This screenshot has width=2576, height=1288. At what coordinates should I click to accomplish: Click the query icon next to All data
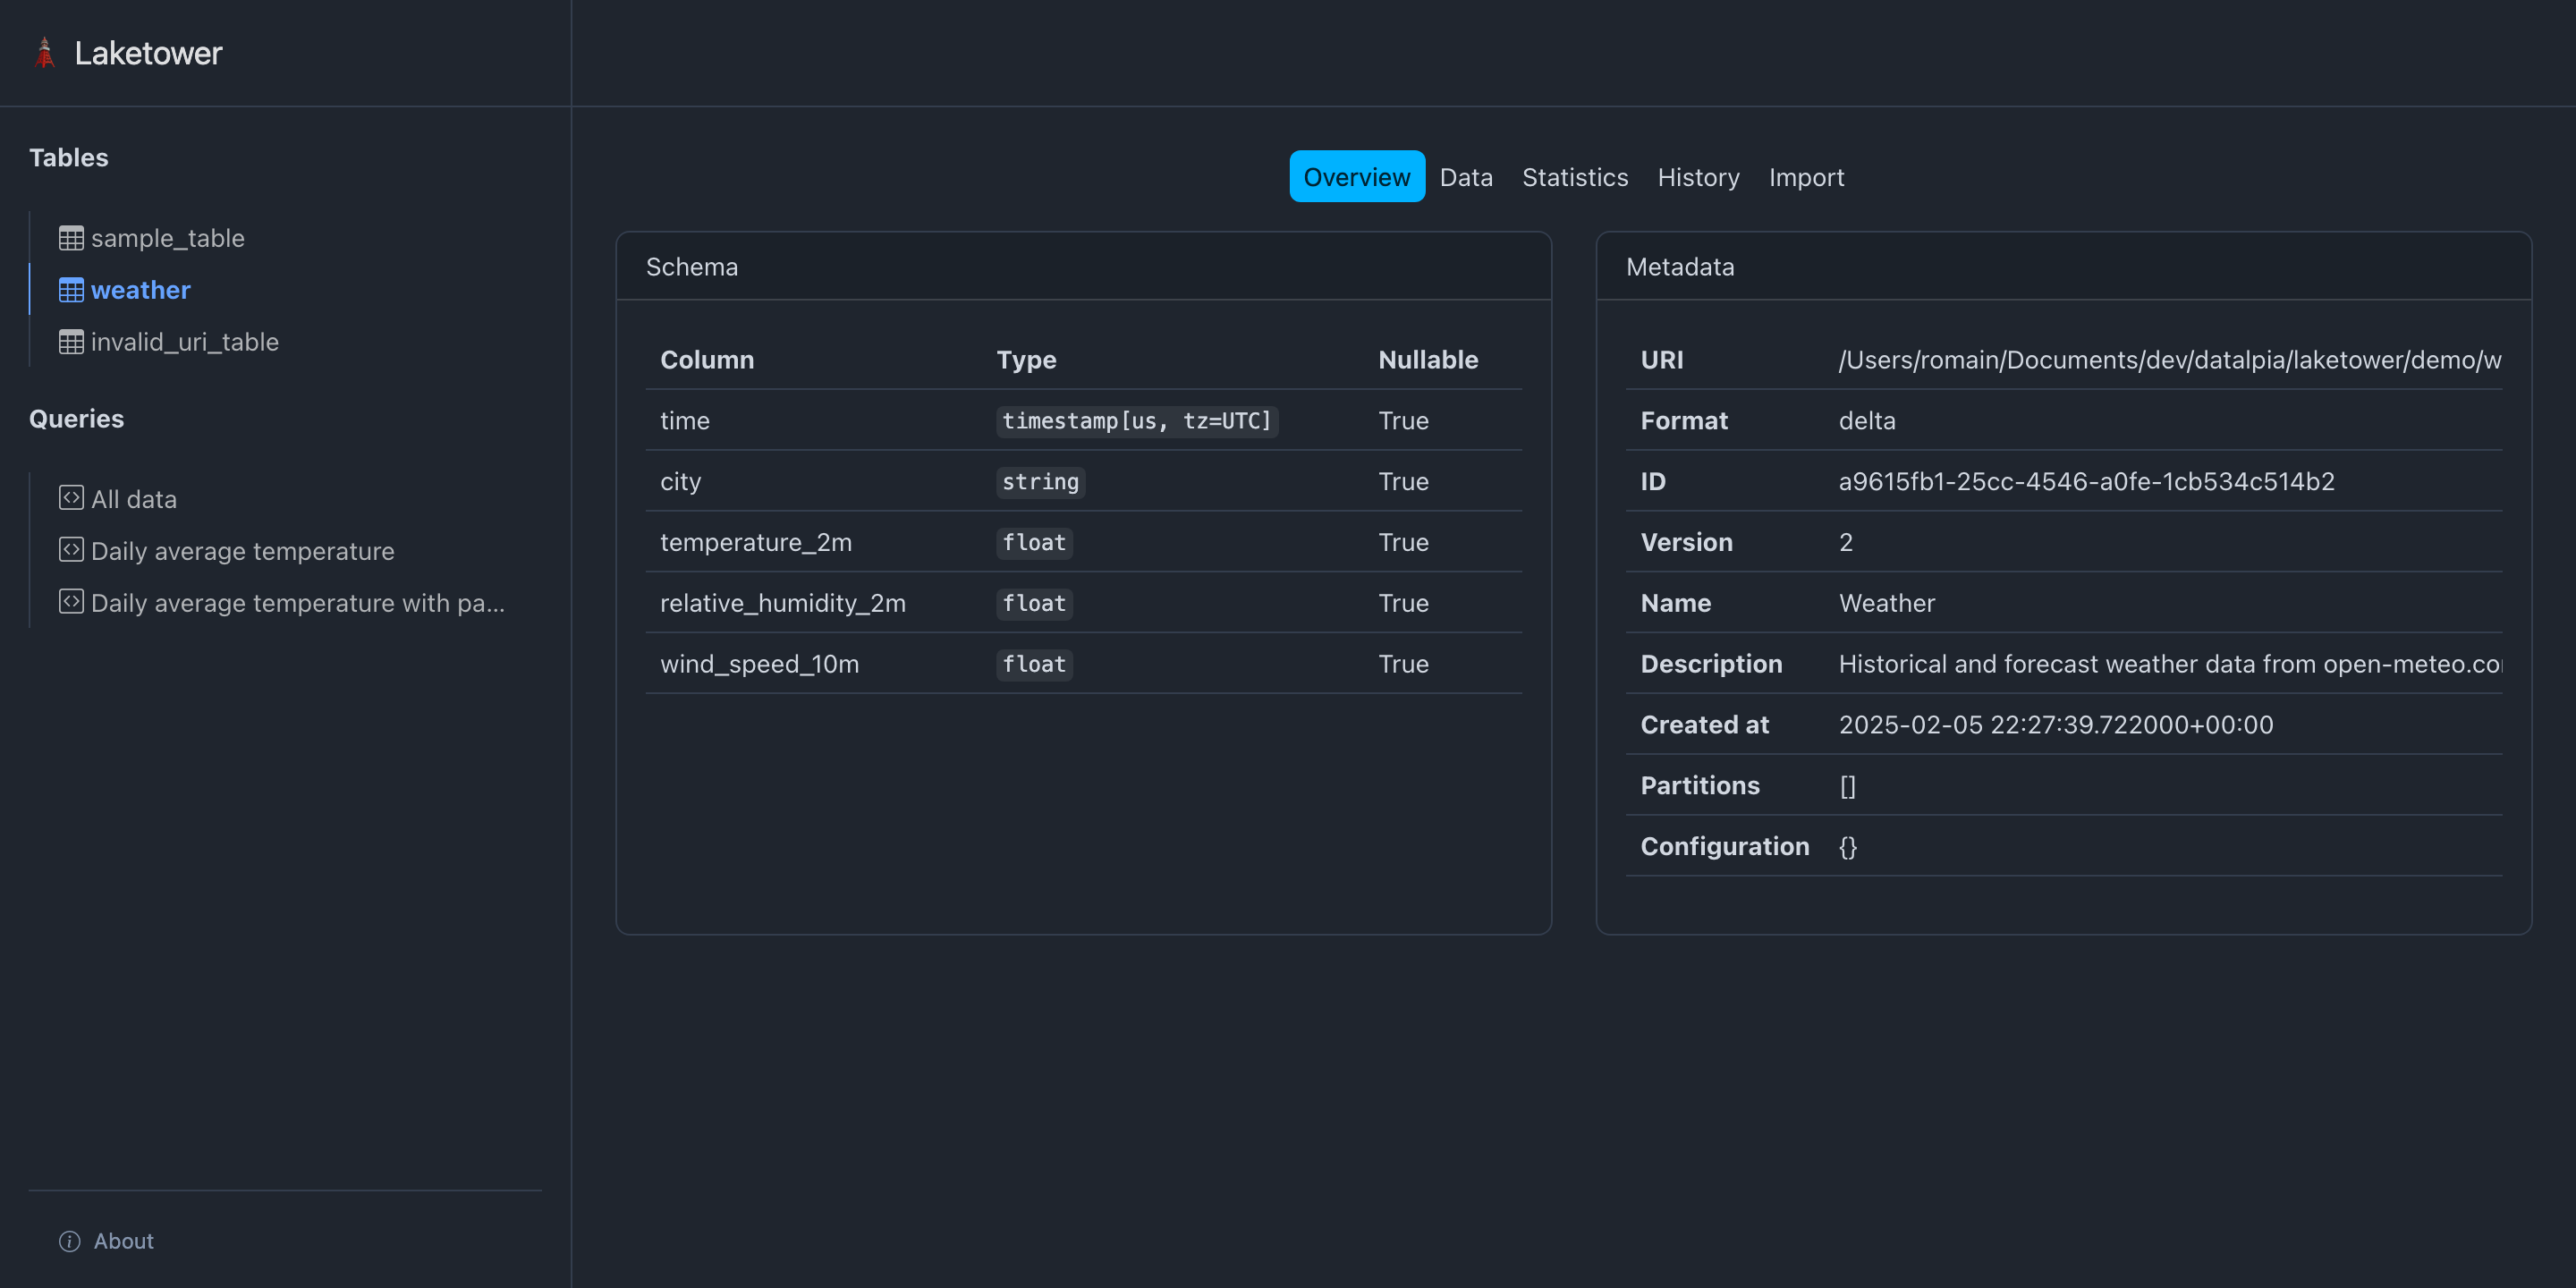click(70, 497)
